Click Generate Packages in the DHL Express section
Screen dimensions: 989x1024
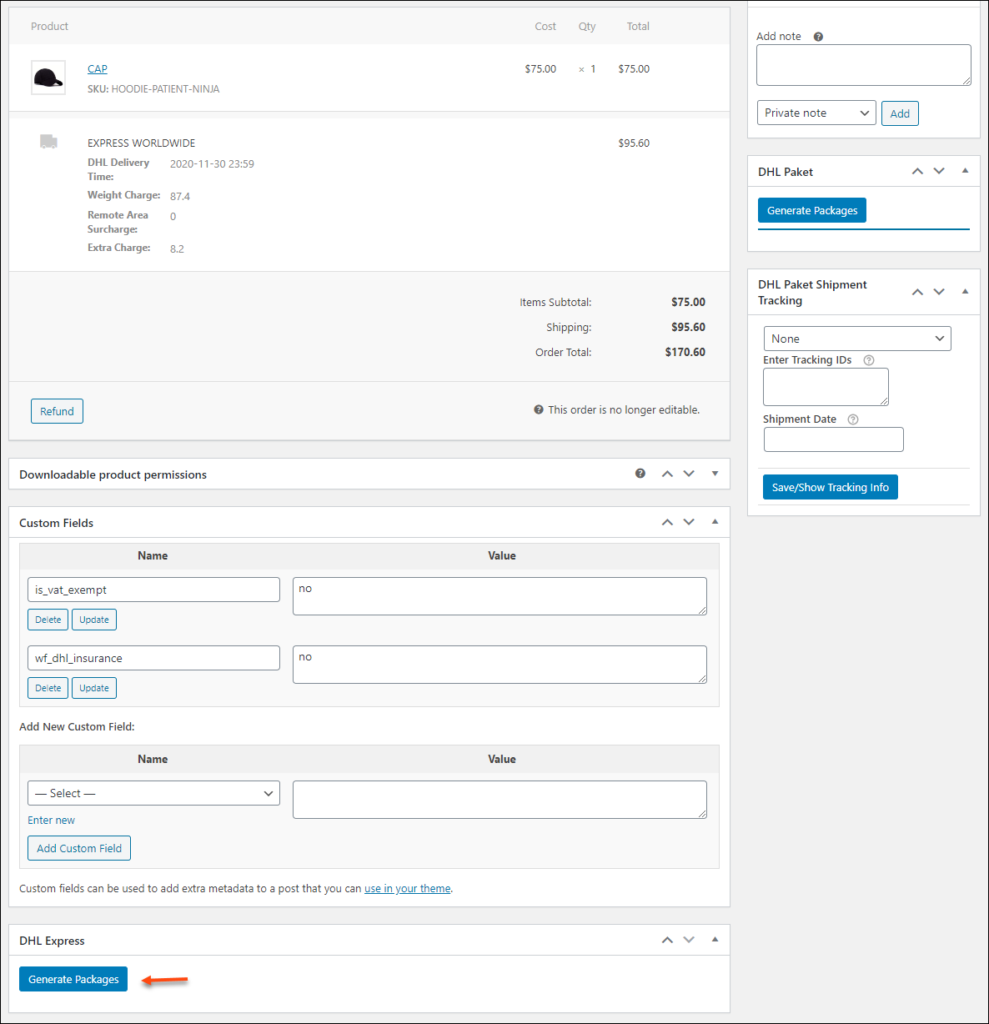(72, 979)
